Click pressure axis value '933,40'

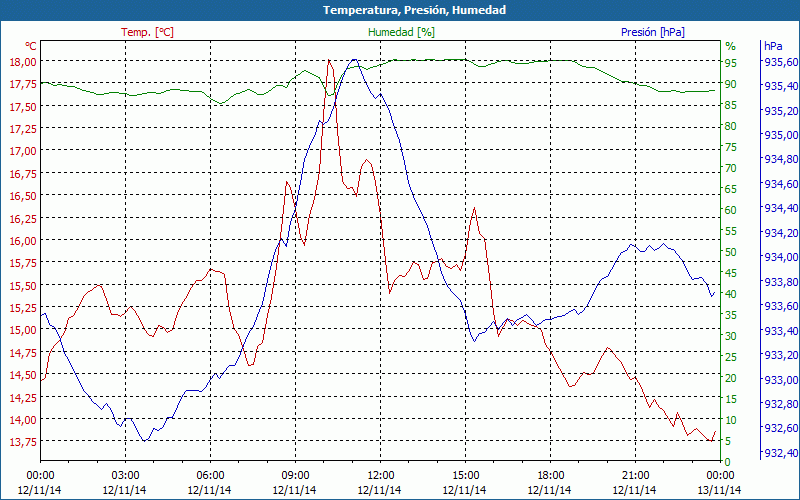[781, 331]
